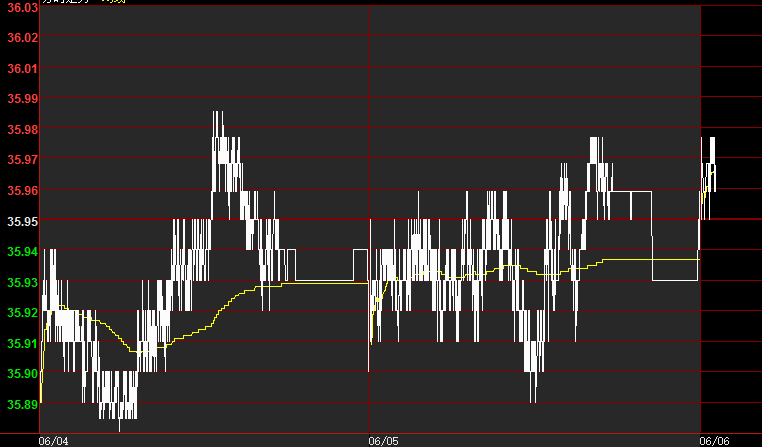The height and width of the screenshot is (447, 762).
Task: Select the 06/06 date marker
Action: coord(713,440)
